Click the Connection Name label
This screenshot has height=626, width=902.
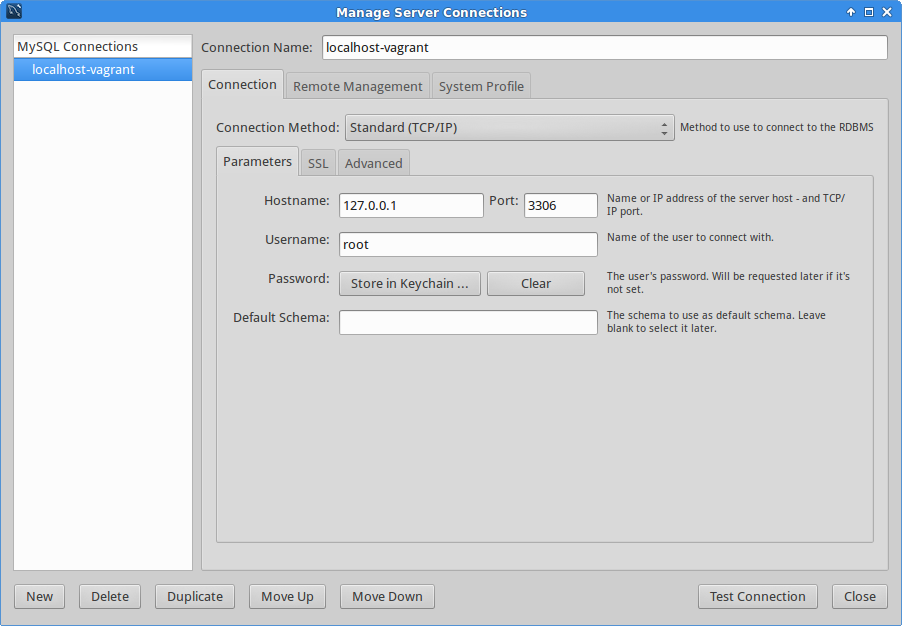coord(257,48)
